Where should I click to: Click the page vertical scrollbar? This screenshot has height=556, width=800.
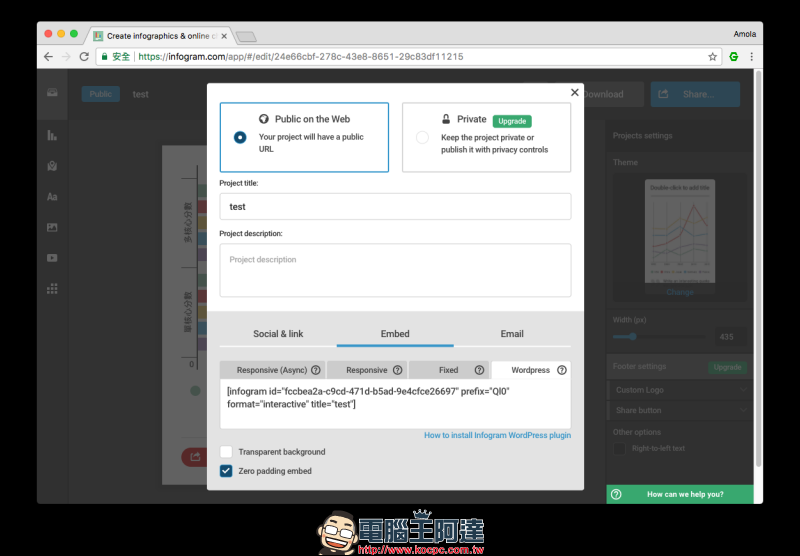pyautogui.click(x=758, y=268)
